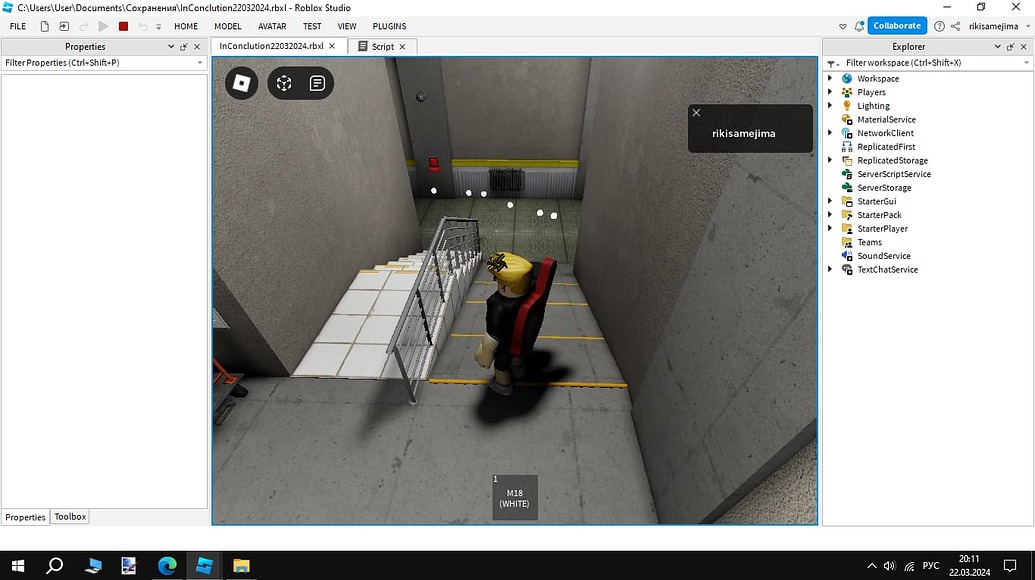This screenshot has width=1035, height=580.
Task: Click the Collaborate button
Action: (896, 25)
